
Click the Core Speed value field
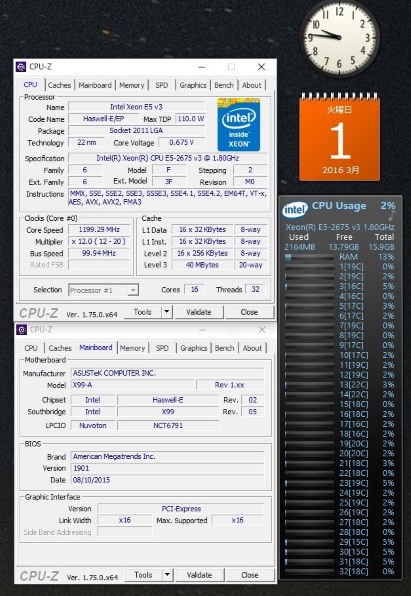click(99, 230)
